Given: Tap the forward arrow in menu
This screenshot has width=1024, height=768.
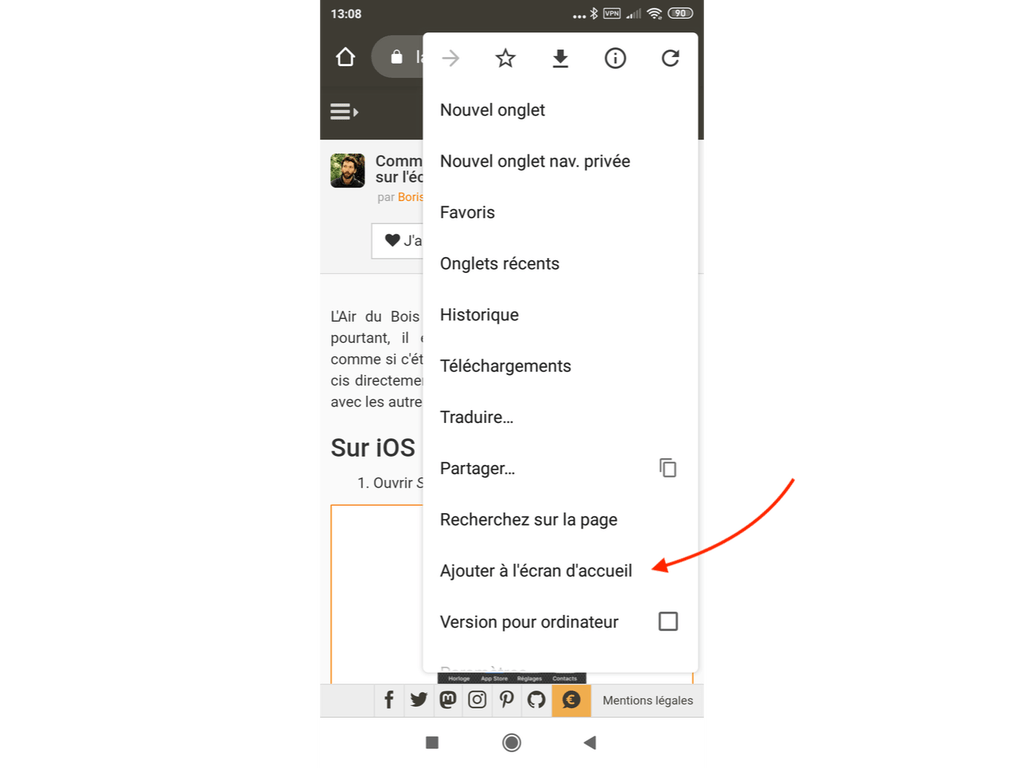Looking at the screenshot, I should pyautogui.click(x=451, y=58).
